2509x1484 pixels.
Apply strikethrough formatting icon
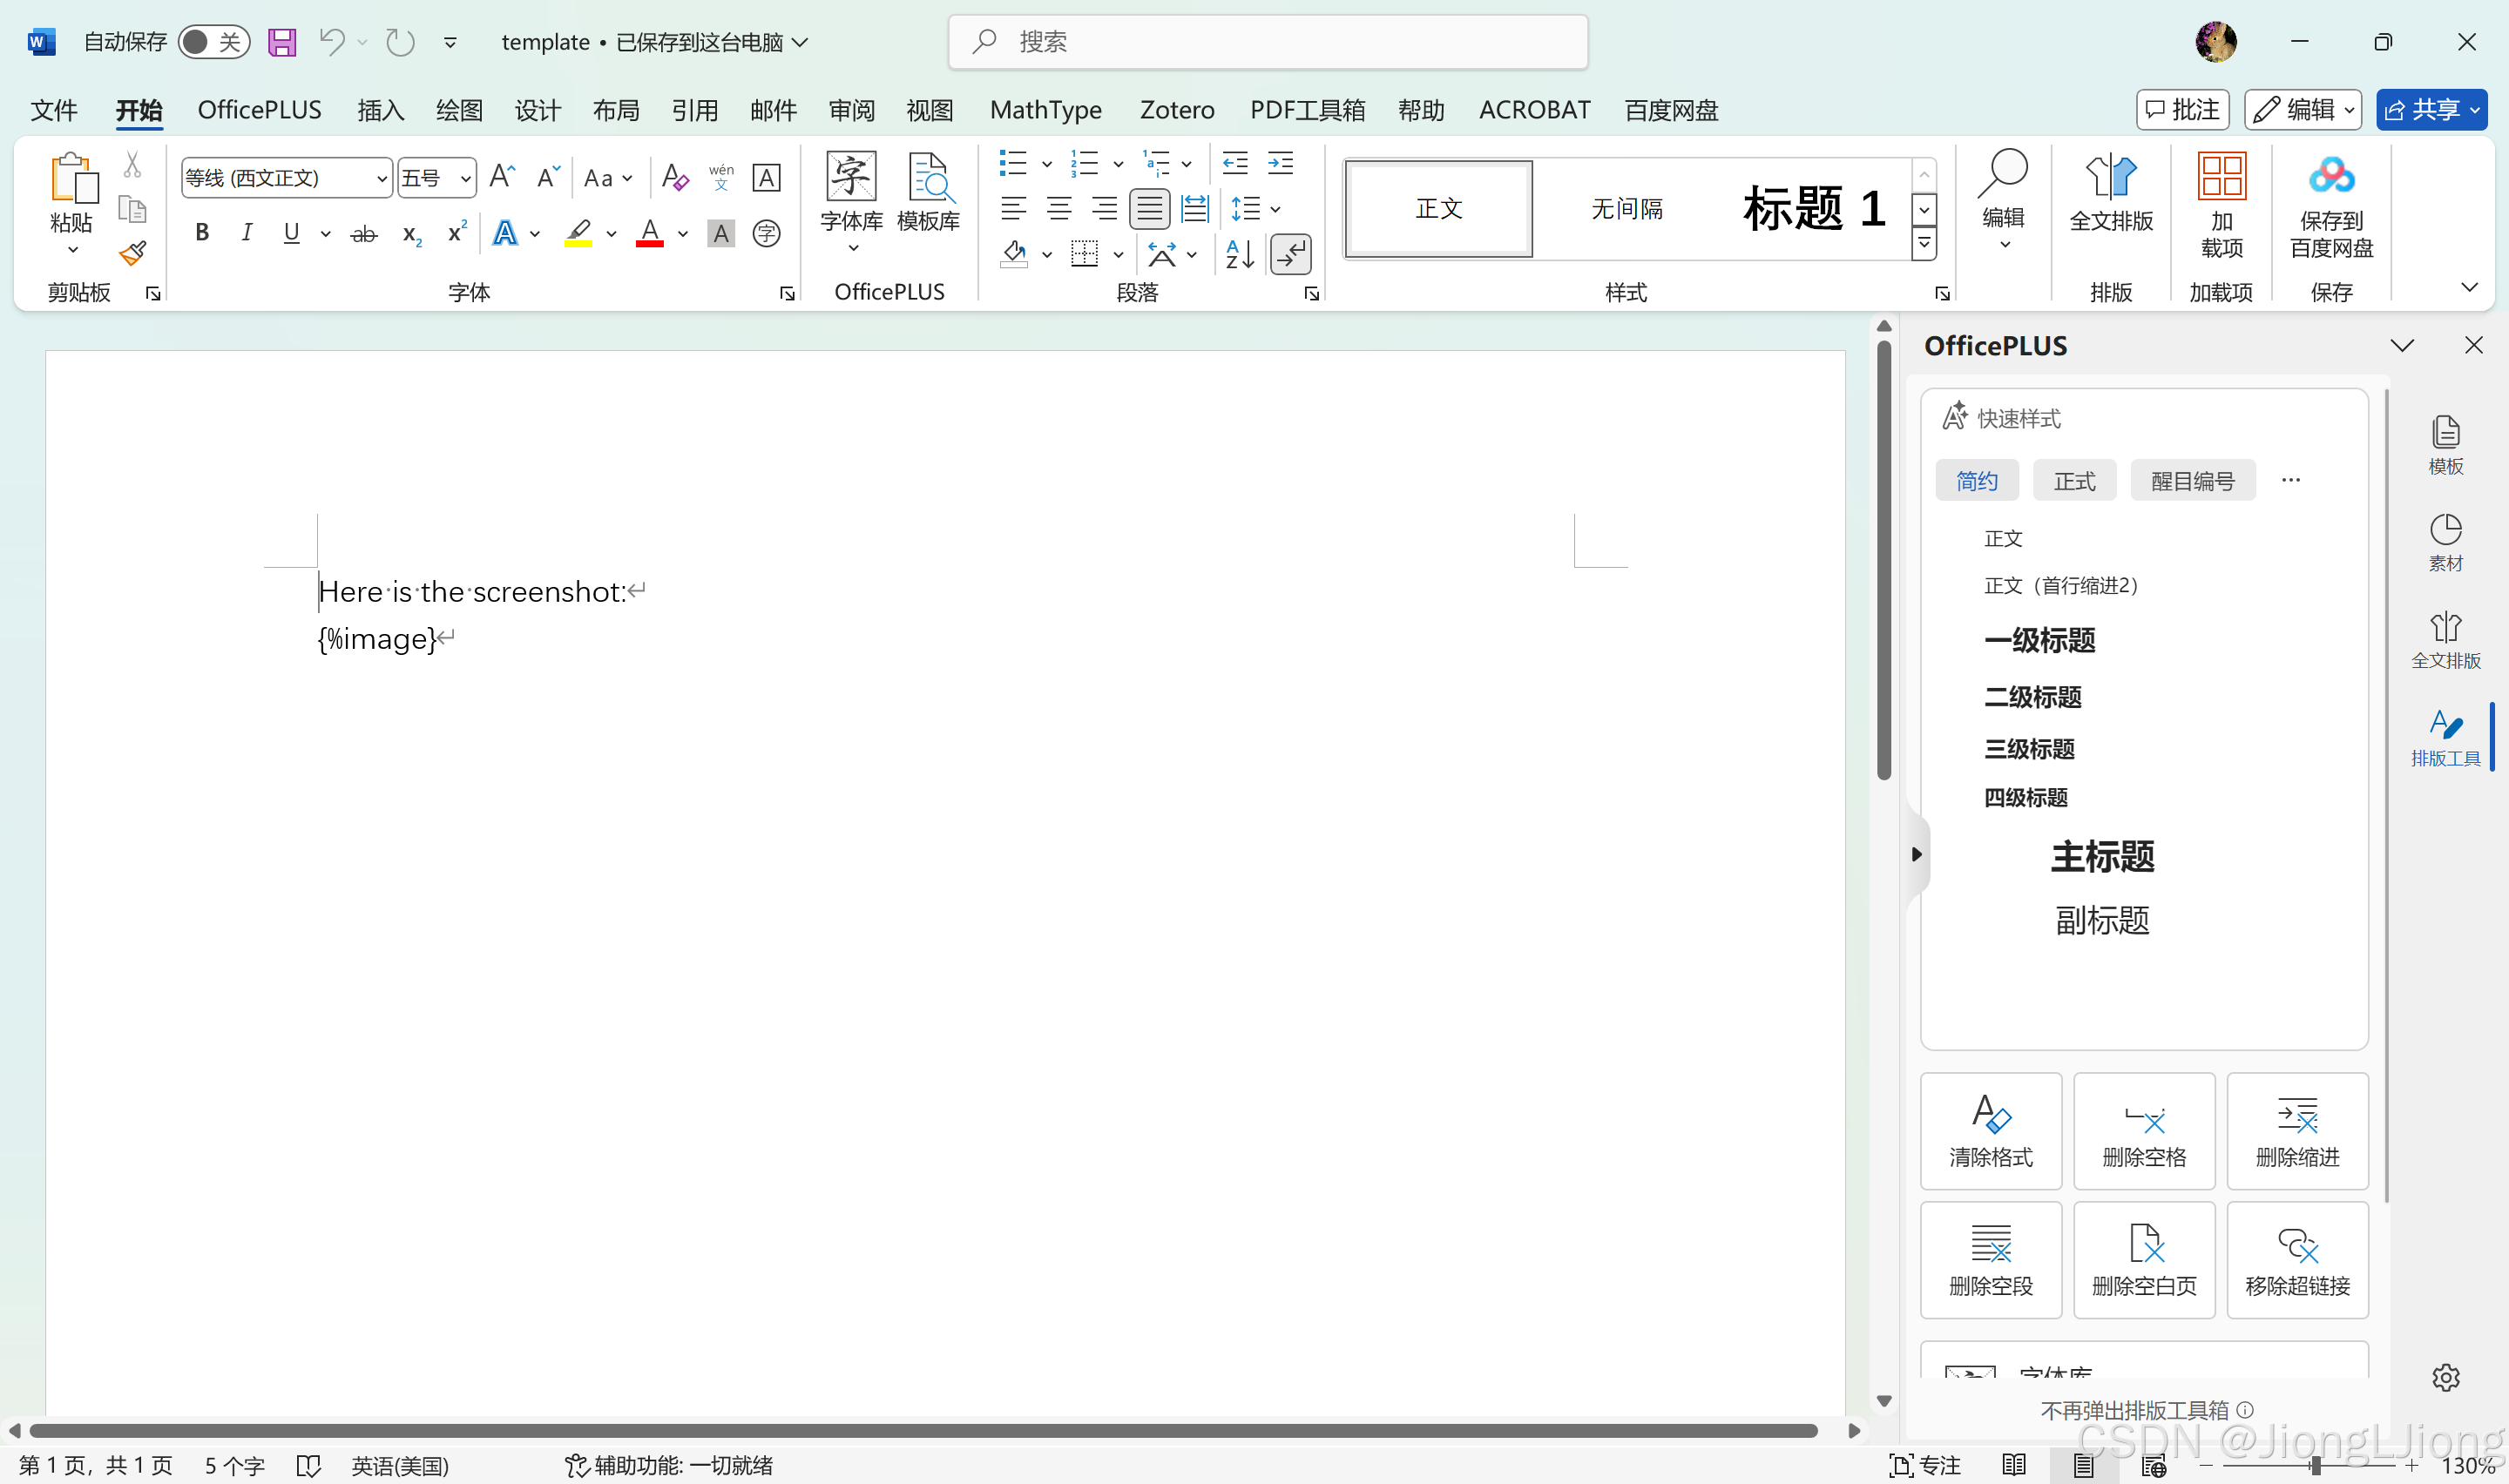364,234
